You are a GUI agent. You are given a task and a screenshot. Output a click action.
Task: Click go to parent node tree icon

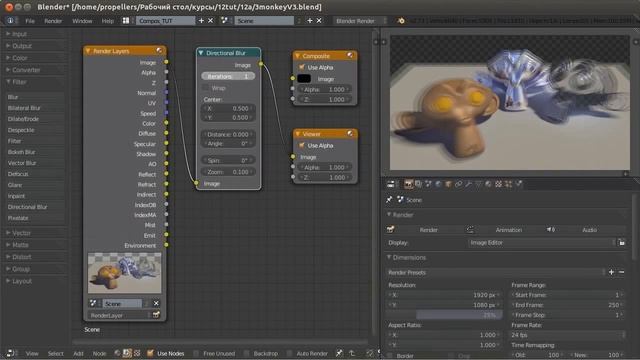[x=352, y=353]
